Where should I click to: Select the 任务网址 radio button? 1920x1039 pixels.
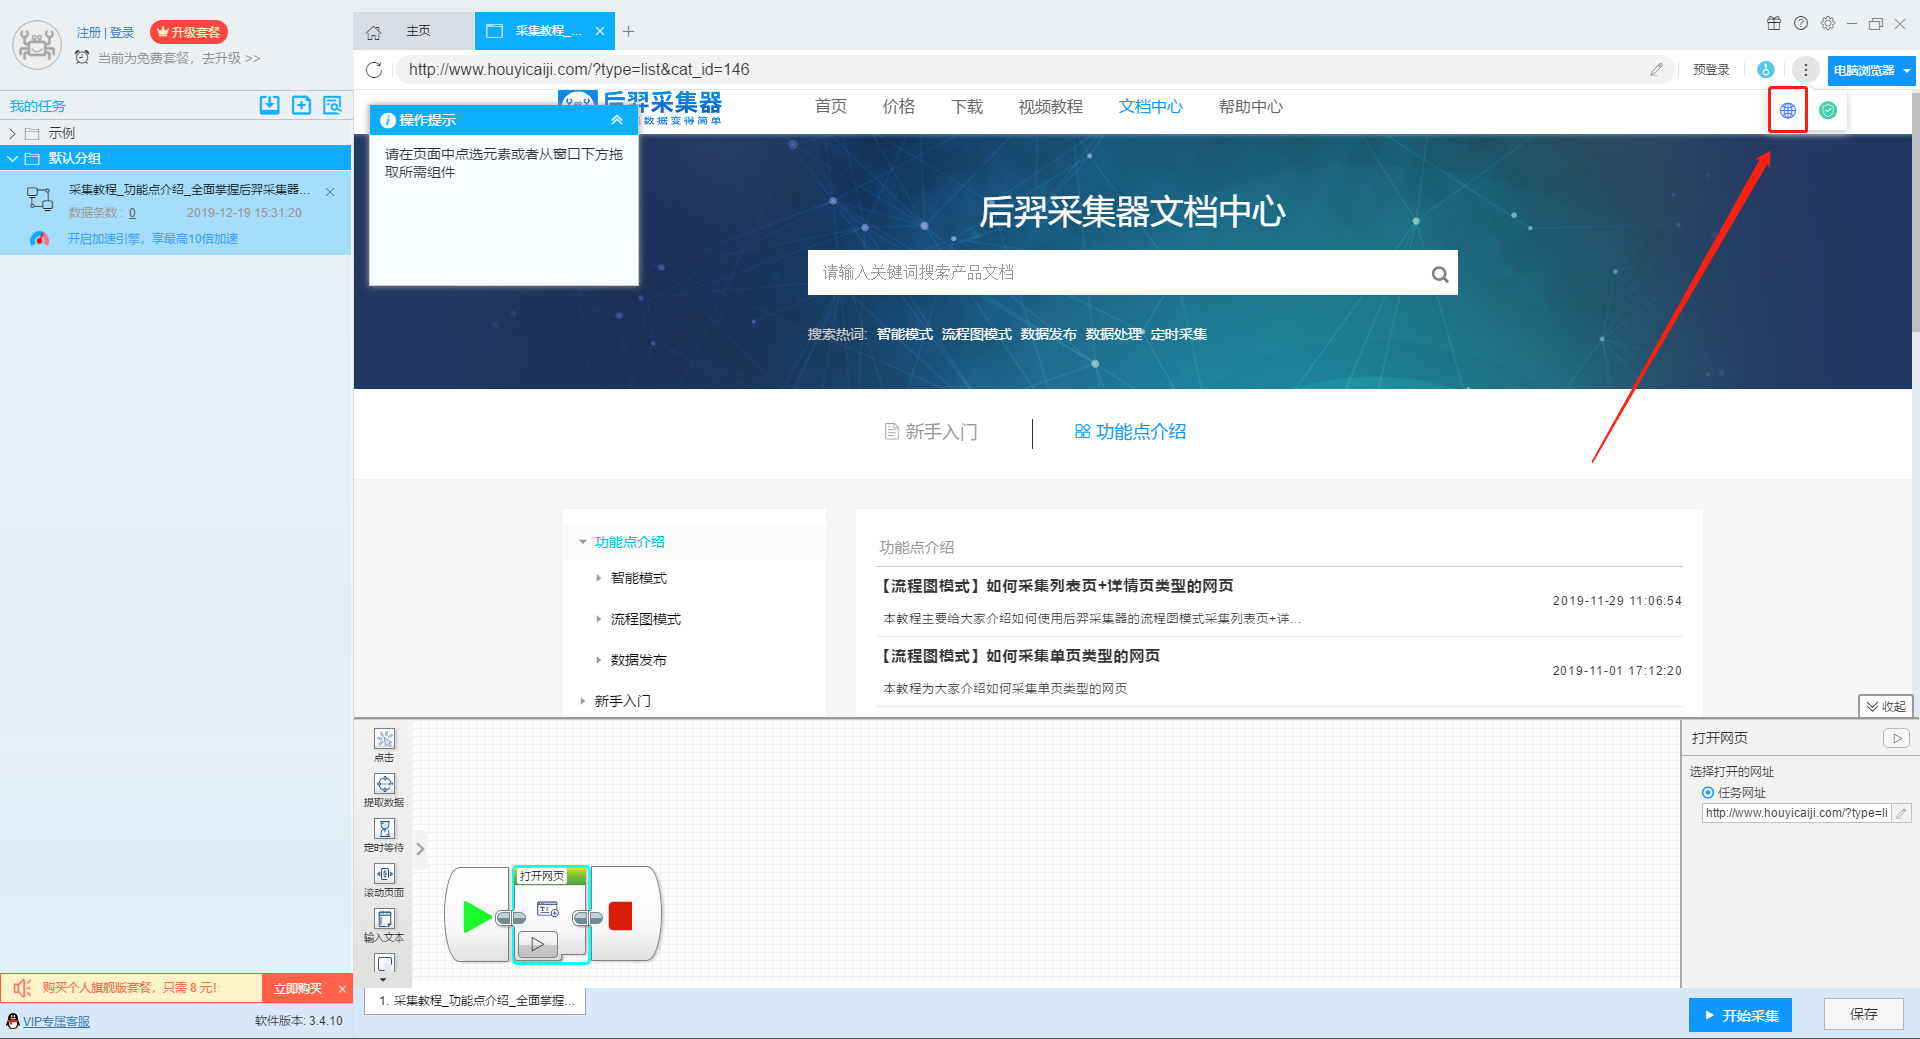point(1708,792)
